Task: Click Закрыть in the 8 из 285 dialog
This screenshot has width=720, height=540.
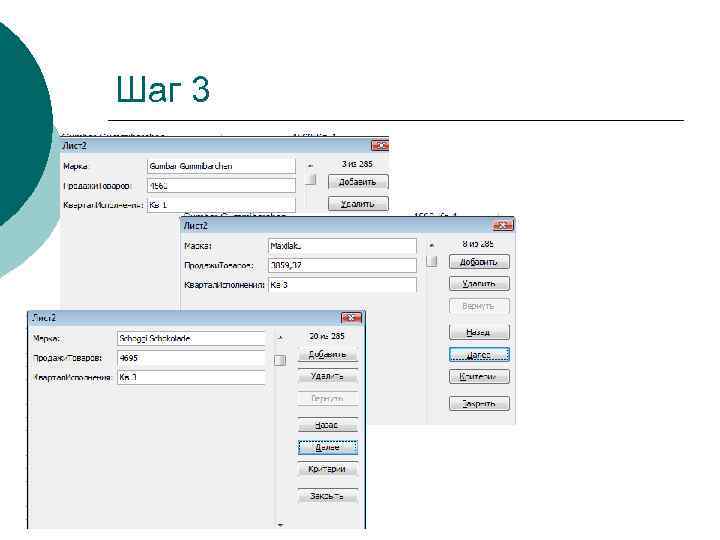Action: pyautogui.click(x=479, y=404)
